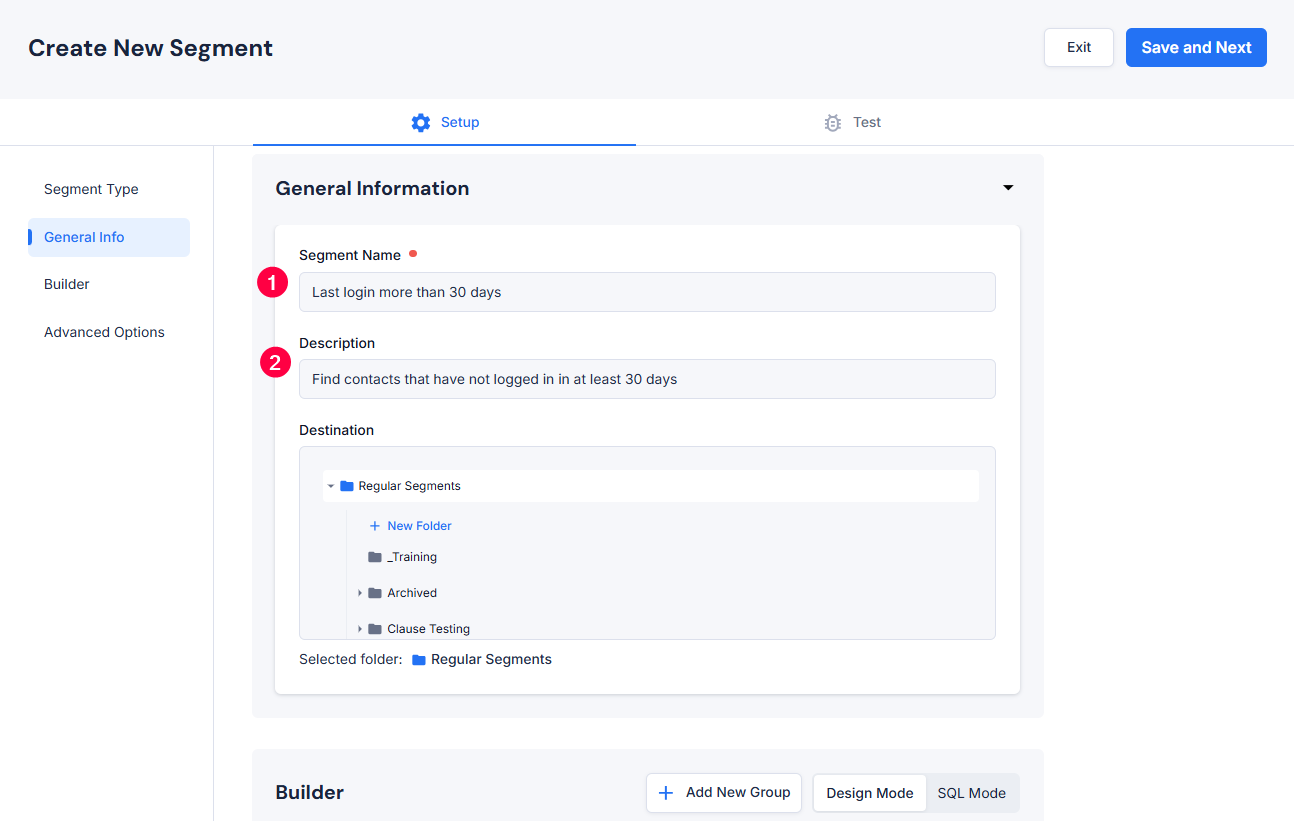The height and width of the screenshot is (821, 1294).
Task: Click the Setup gear icon
Action: [x=421, y=122]
